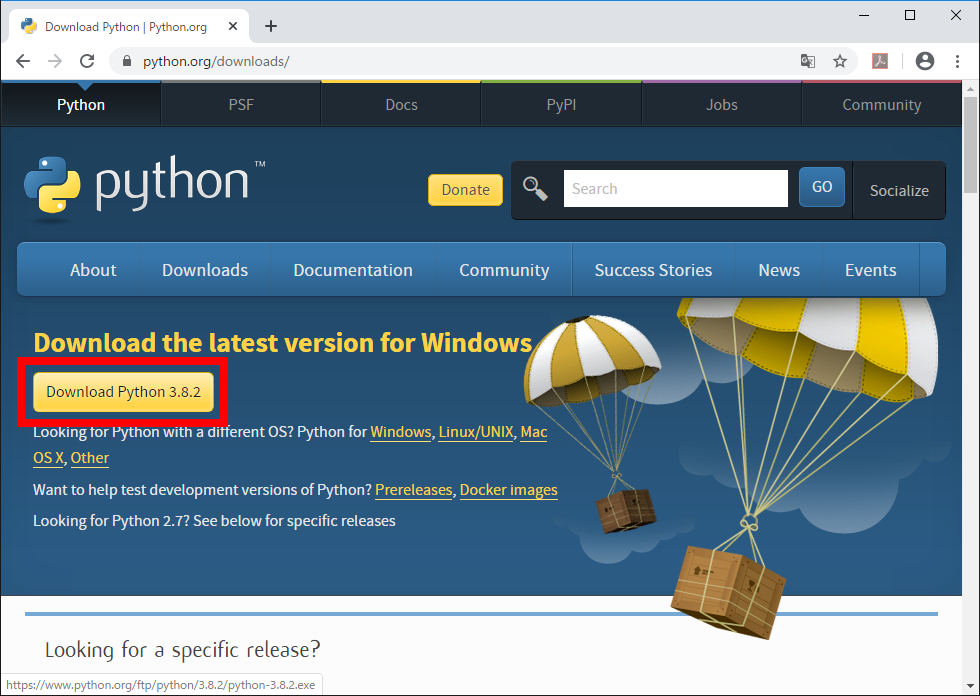Follow the Linux/UNIX link

[x=476, y=432]
